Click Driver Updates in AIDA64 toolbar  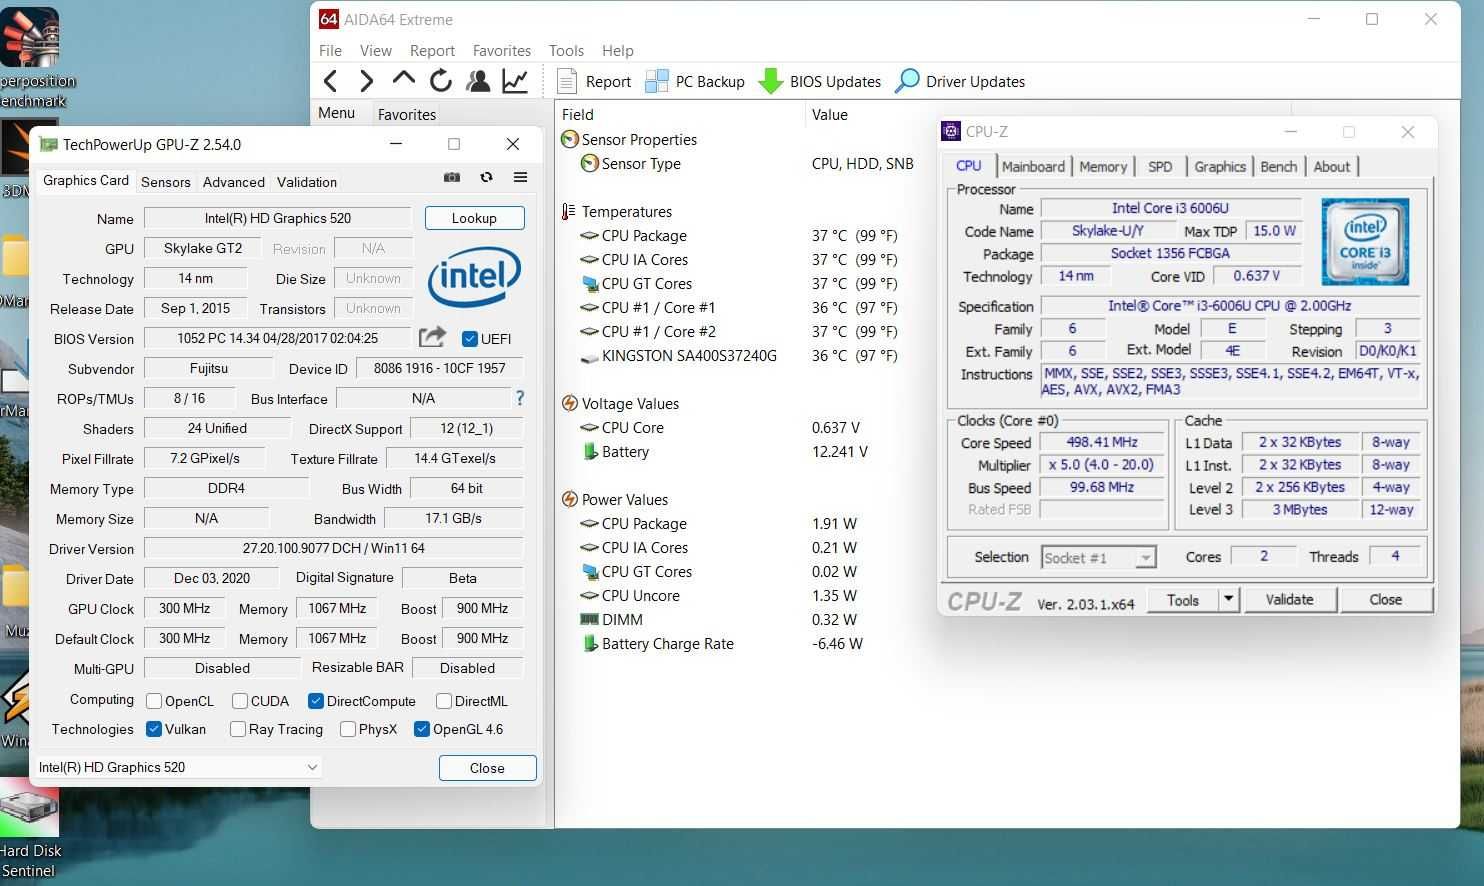[x=960, y=81]
